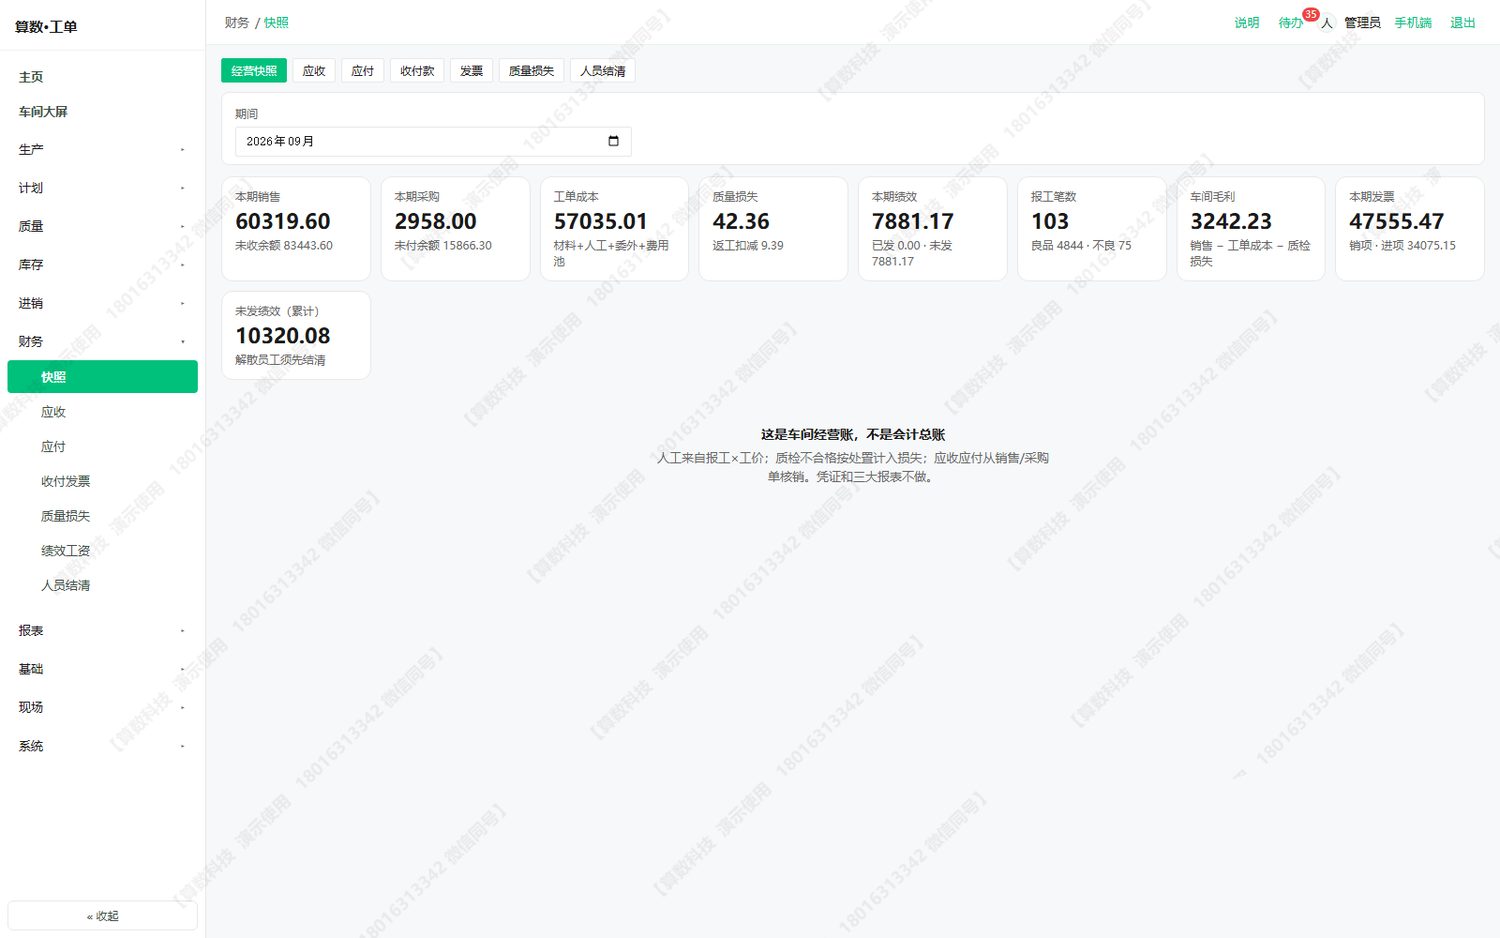Image resolution: width=1500 pixels, height=938 pixels.
Task: Click the 报工笔数 103 card
Action: coord(1091,229)
